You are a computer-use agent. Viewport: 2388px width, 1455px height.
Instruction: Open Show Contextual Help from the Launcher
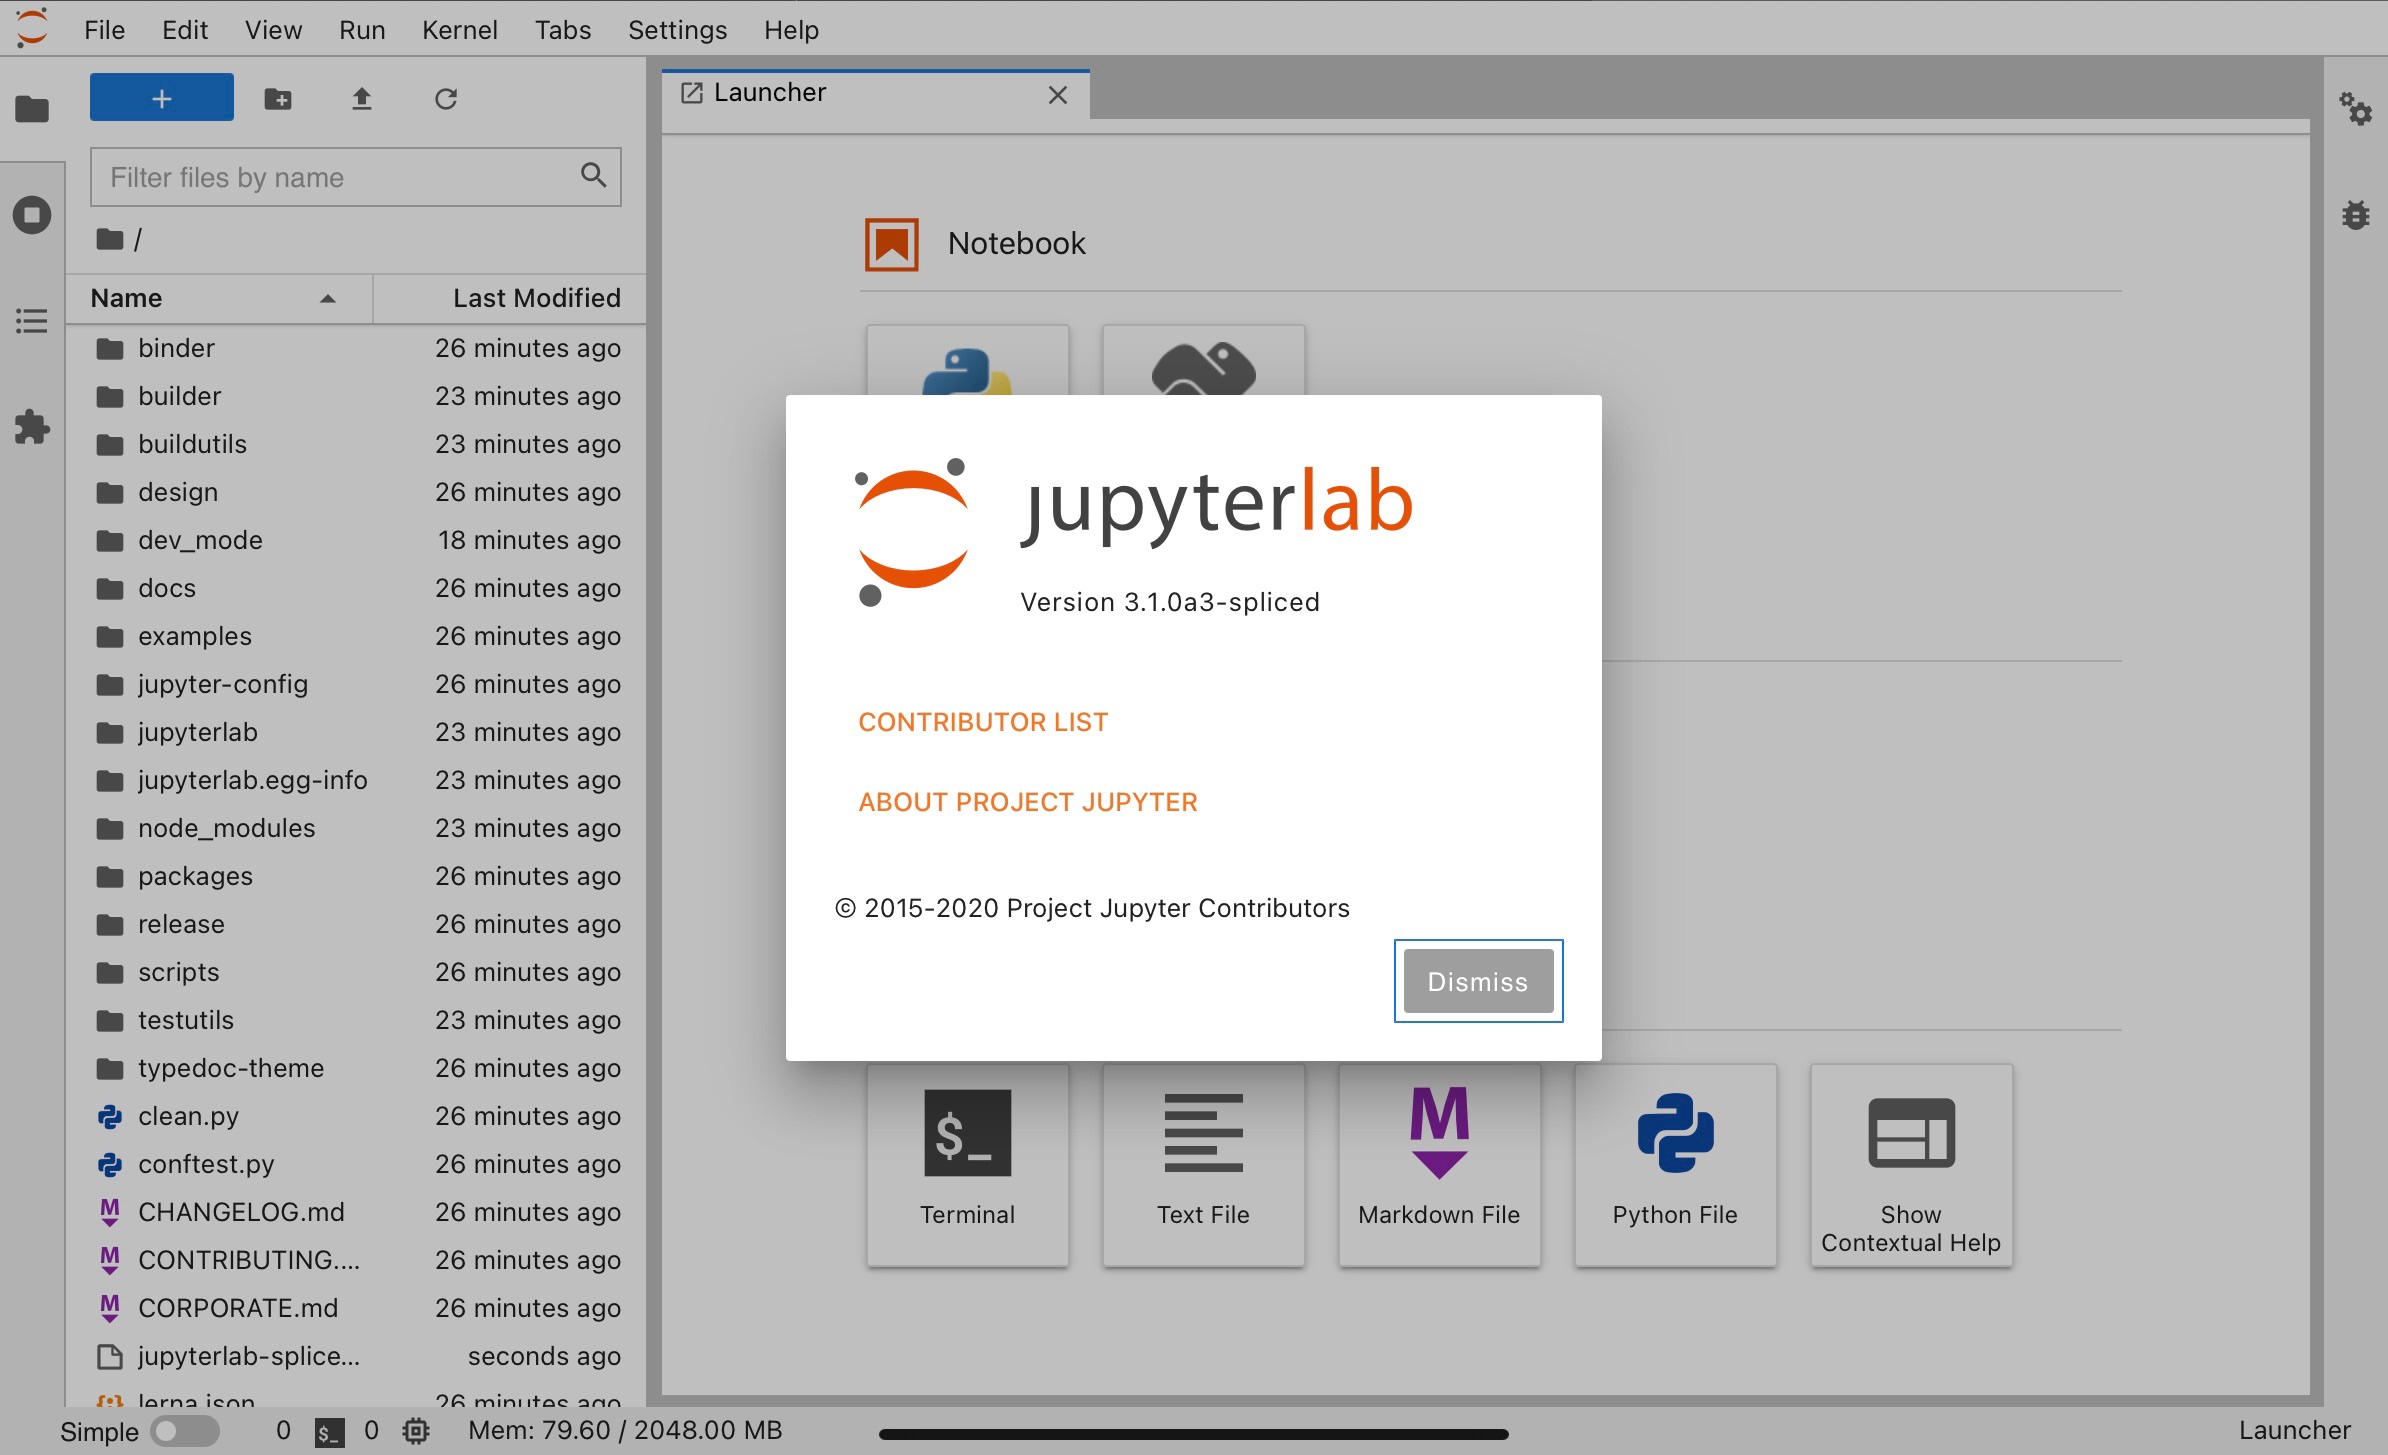click(1910, 1165)
